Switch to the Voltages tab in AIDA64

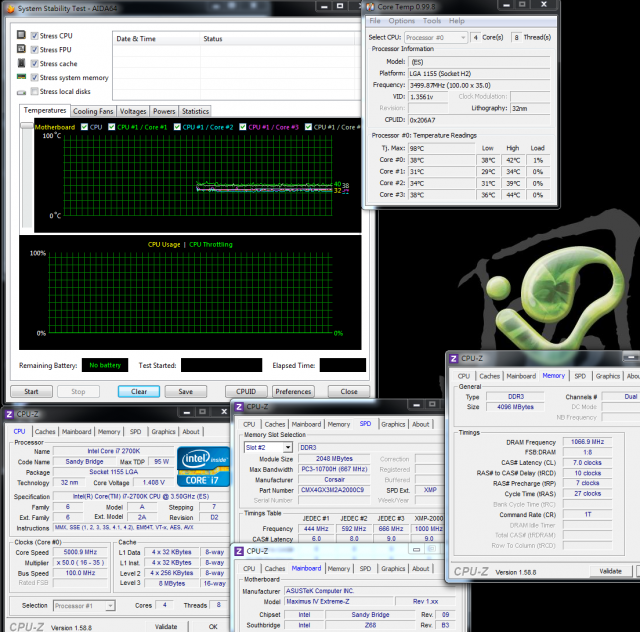click(x=133, y=111)
